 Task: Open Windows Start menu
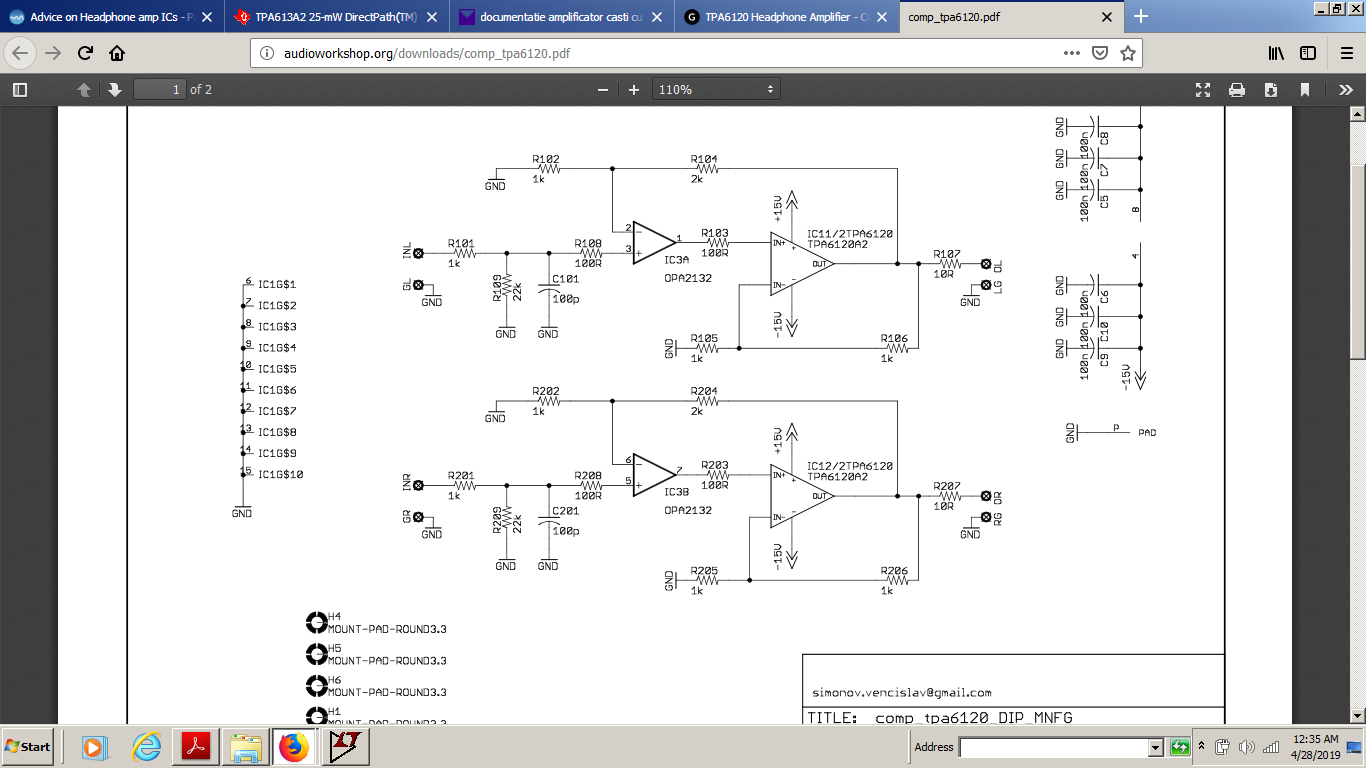28,747
